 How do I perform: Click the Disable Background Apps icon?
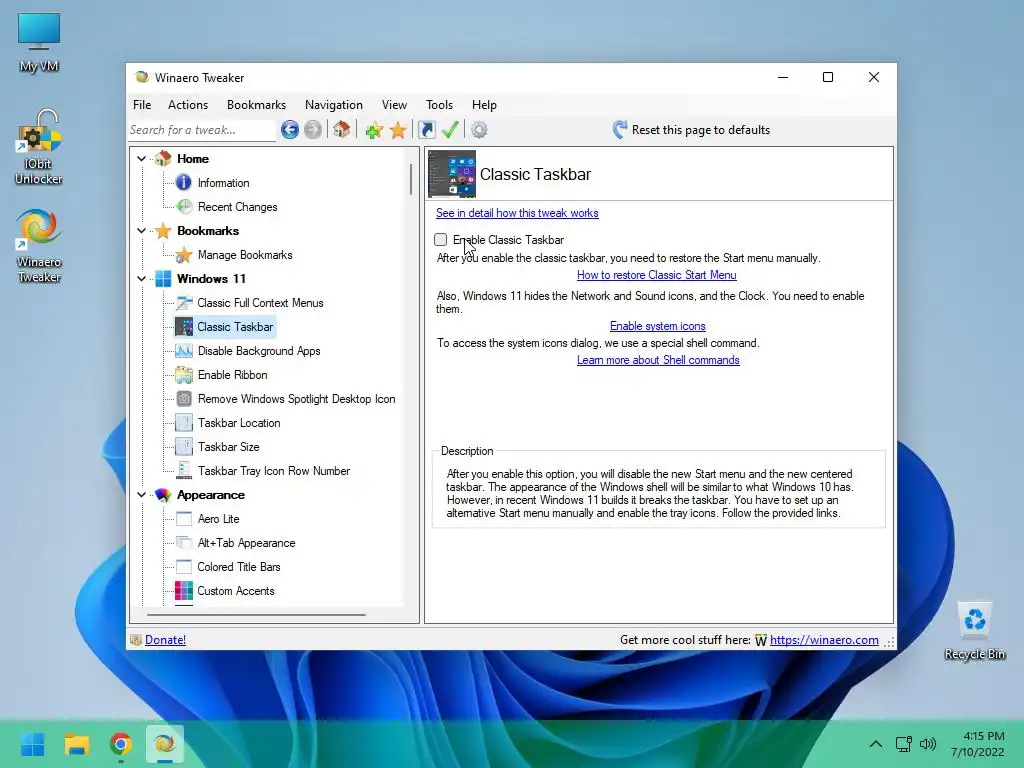click(x=184, y=351)
